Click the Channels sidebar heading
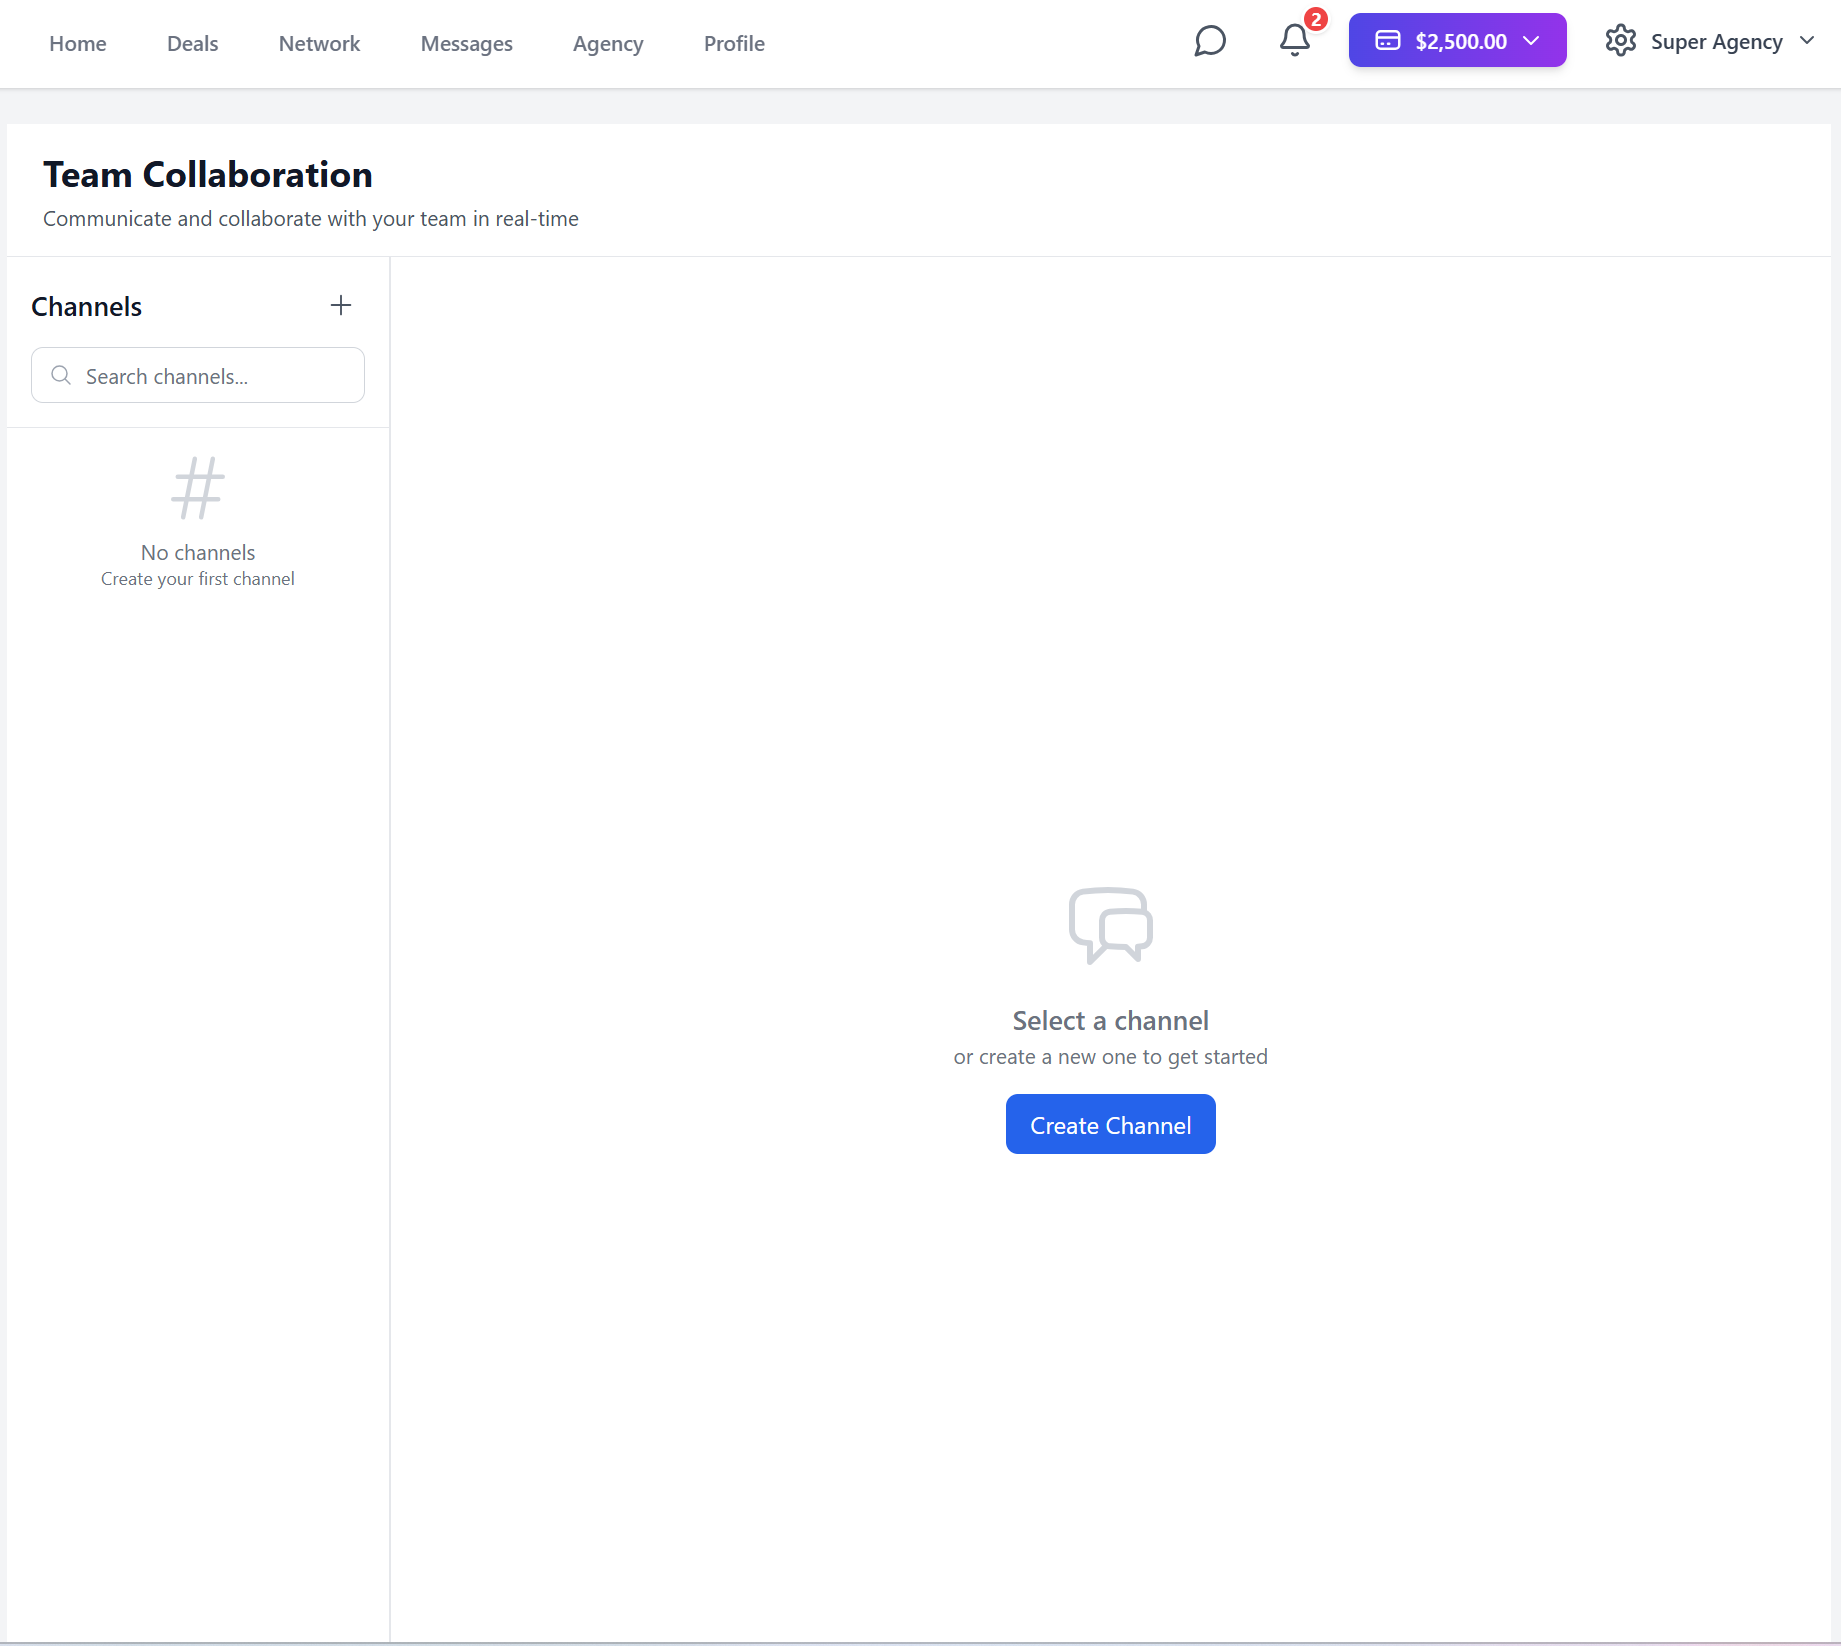The image size is (1841, 1646). (x=87, y=307)
